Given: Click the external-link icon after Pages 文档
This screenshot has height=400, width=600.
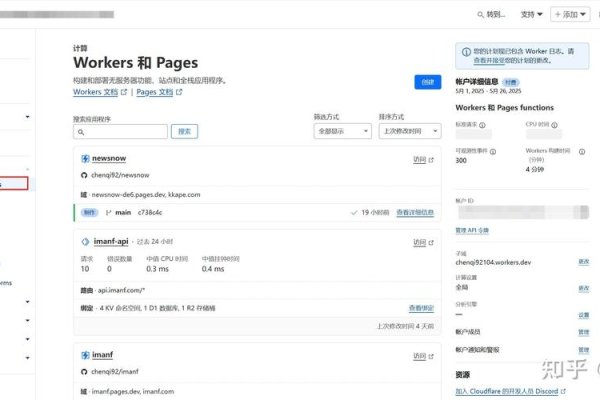Looking at the screenshot, I should (x=179, y=92).
